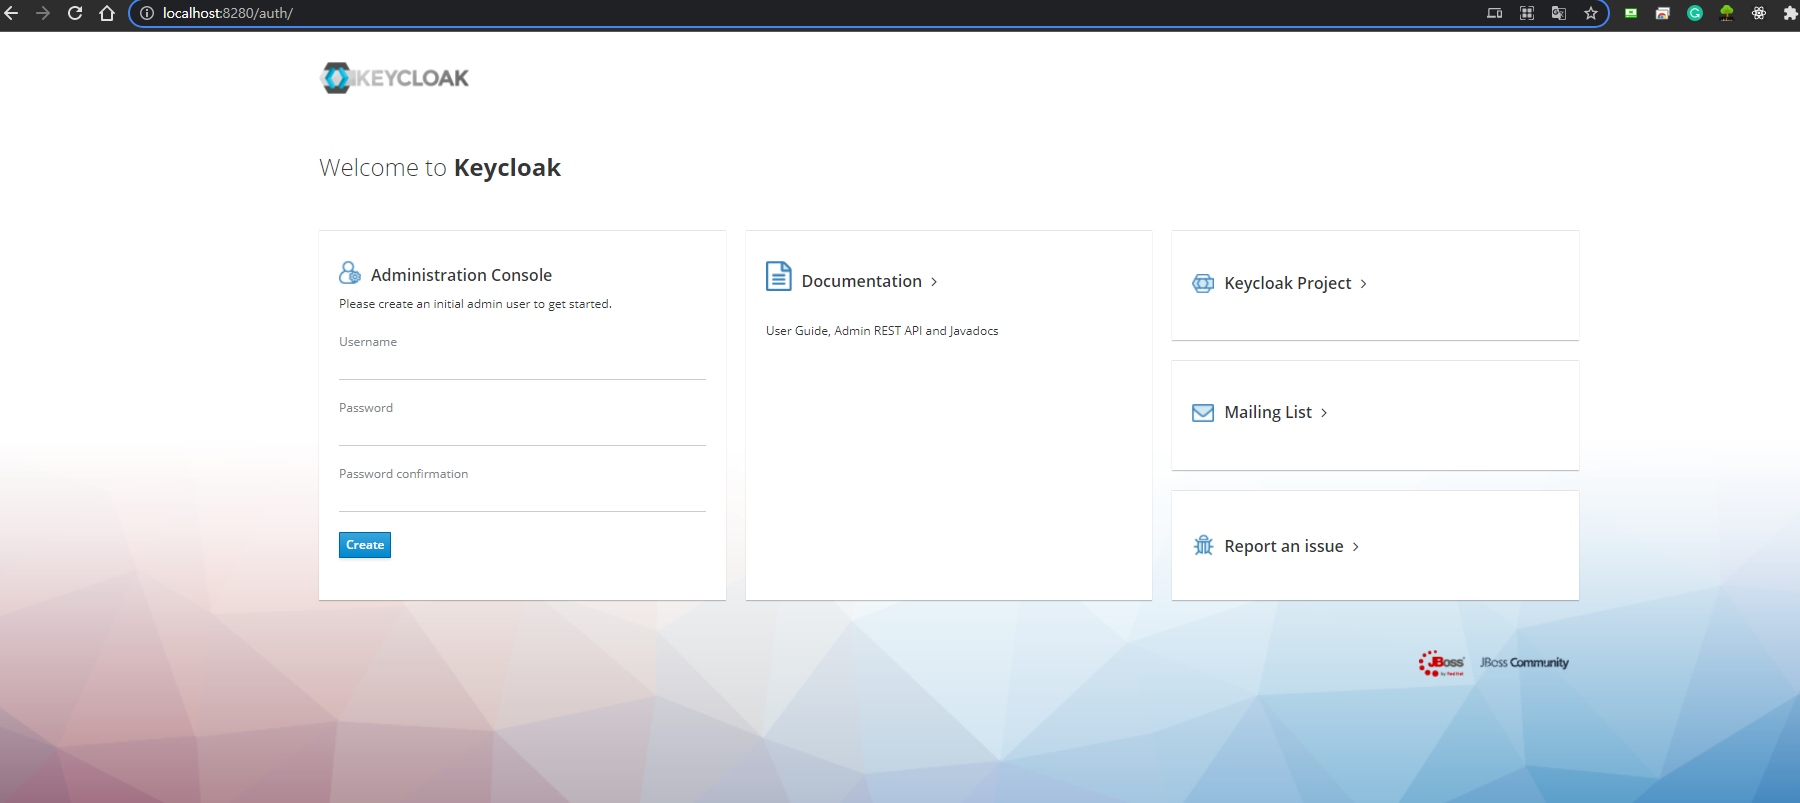Open the extensions puzzle piece menu

point(1790,13)
